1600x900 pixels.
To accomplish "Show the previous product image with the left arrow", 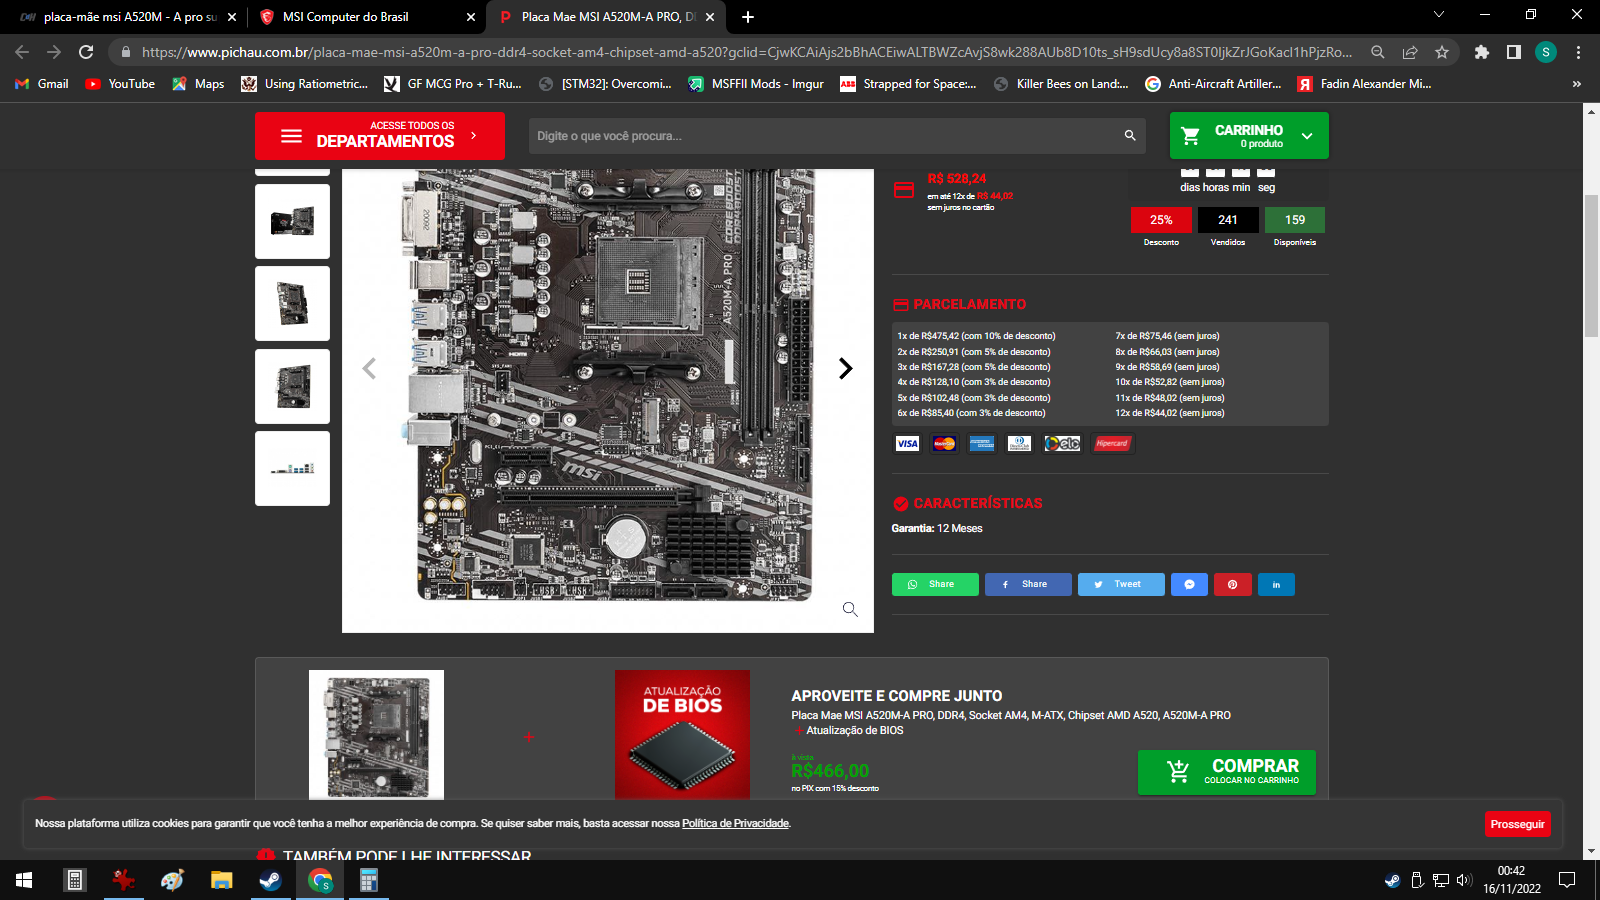I will click(369, 369).
